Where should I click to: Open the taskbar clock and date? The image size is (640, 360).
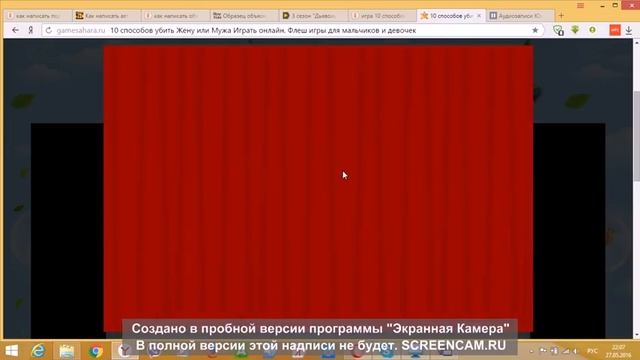(618, 351)
